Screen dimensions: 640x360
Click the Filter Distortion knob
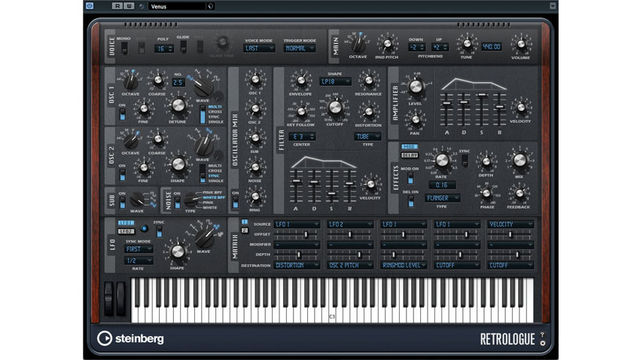(368, 111)
